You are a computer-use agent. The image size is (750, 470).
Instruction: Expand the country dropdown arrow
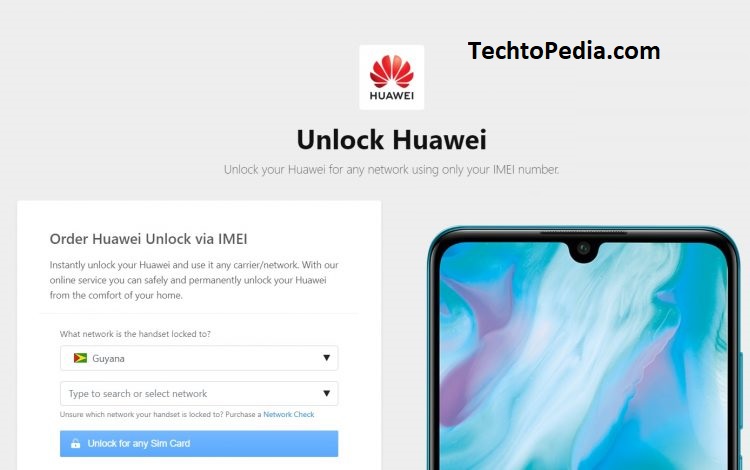click(x=326, y=358)
